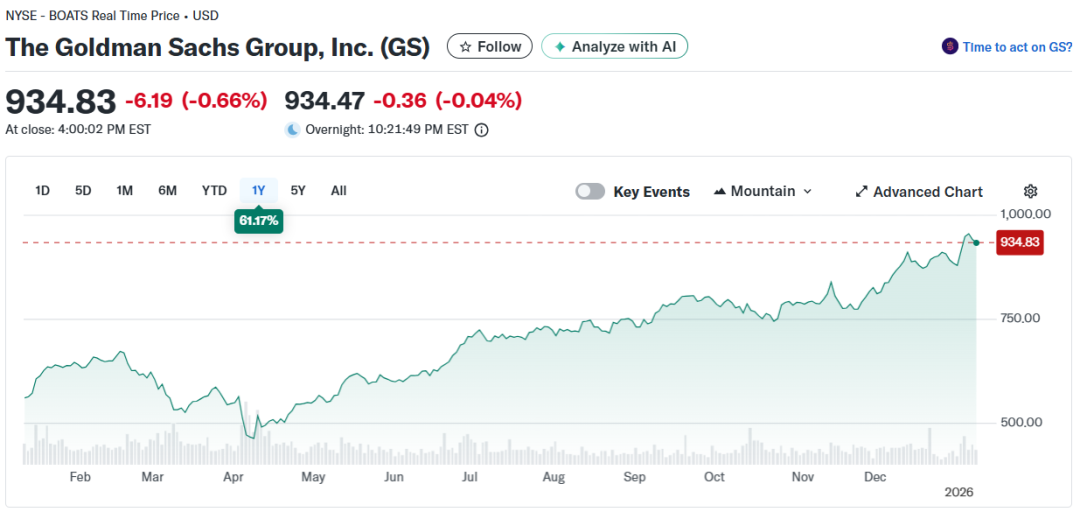Toggle the Key Events switch
Viewport: 1080px width, 512px height.
click(x=590, y=192)
